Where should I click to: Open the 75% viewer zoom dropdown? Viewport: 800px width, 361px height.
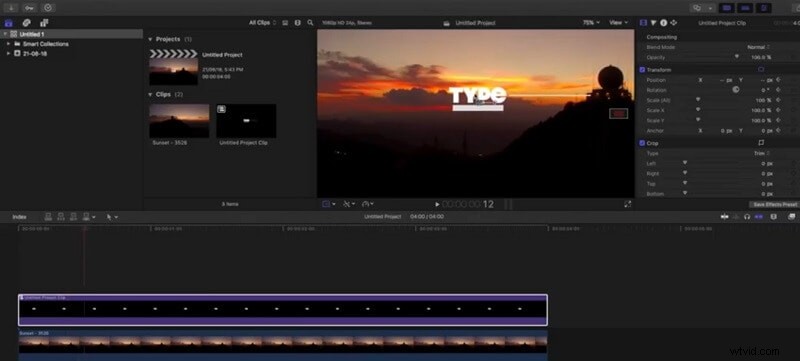591,23
